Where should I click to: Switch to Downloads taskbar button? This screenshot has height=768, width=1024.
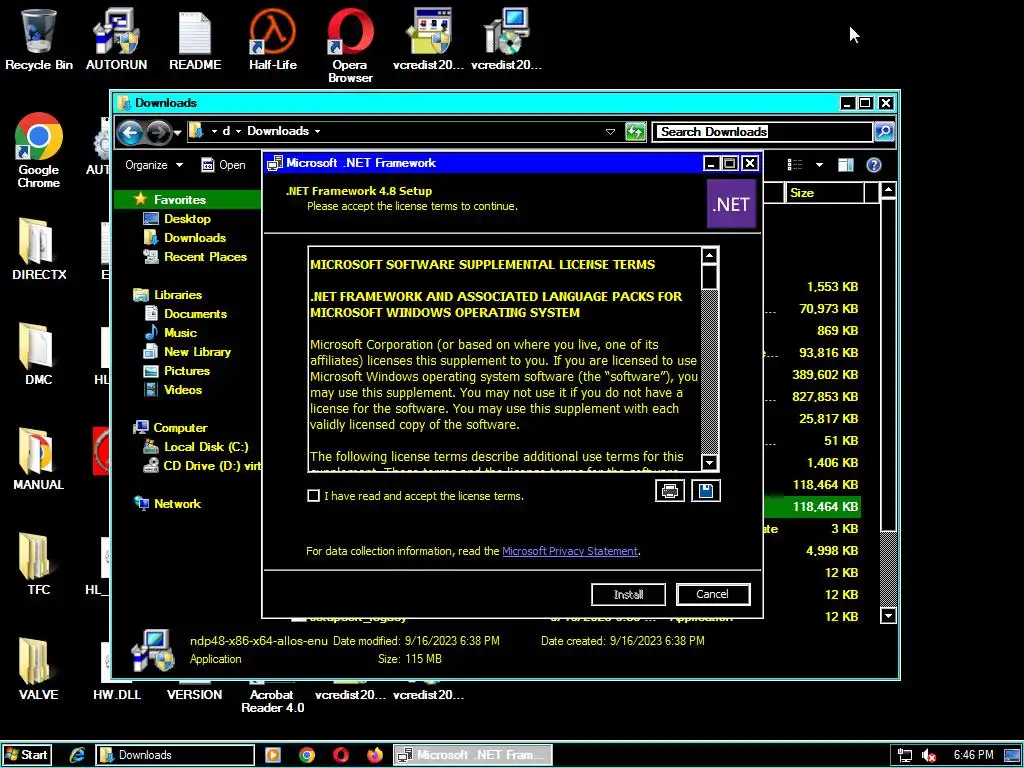[x=175, y=755]
